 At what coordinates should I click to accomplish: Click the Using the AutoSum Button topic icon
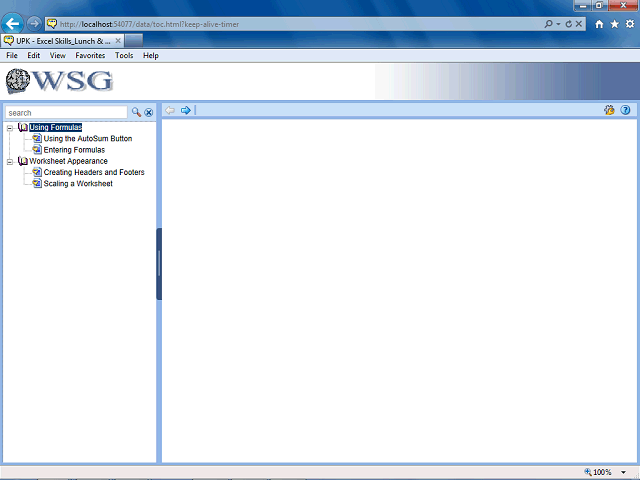[37, 138]
